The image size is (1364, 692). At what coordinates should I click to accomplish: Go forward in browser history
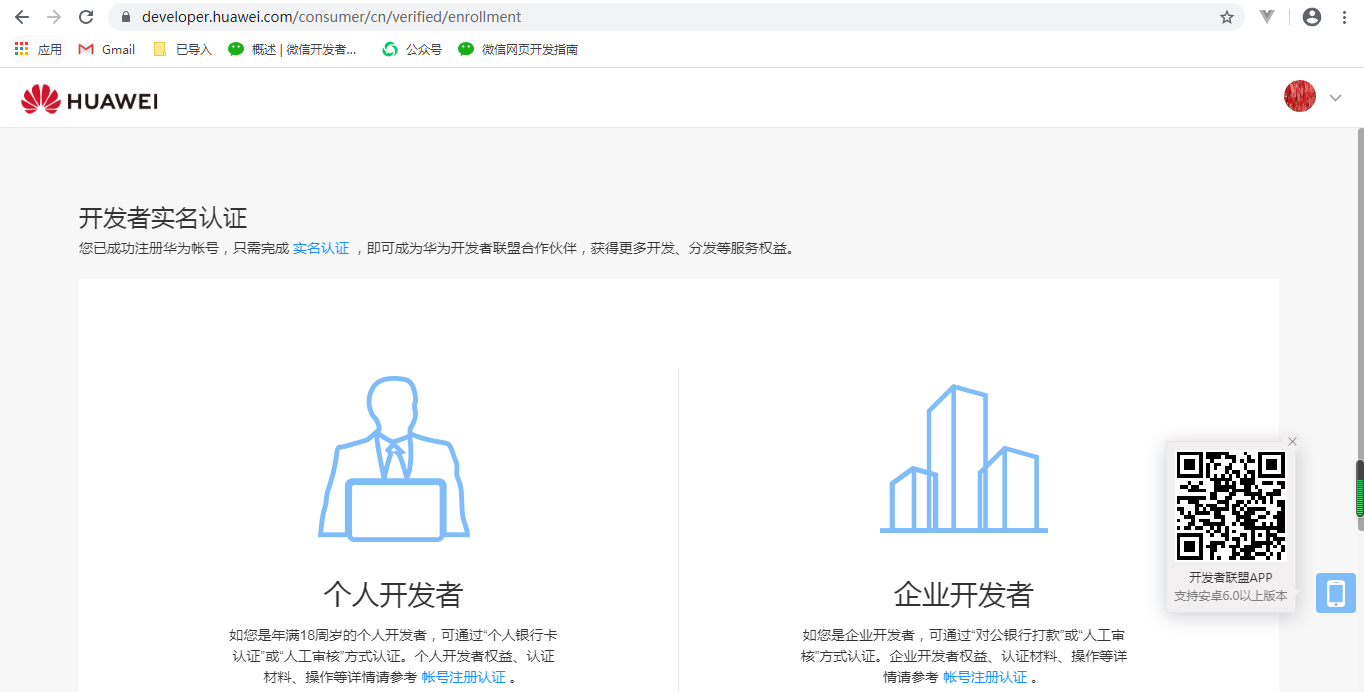point(54,17)
